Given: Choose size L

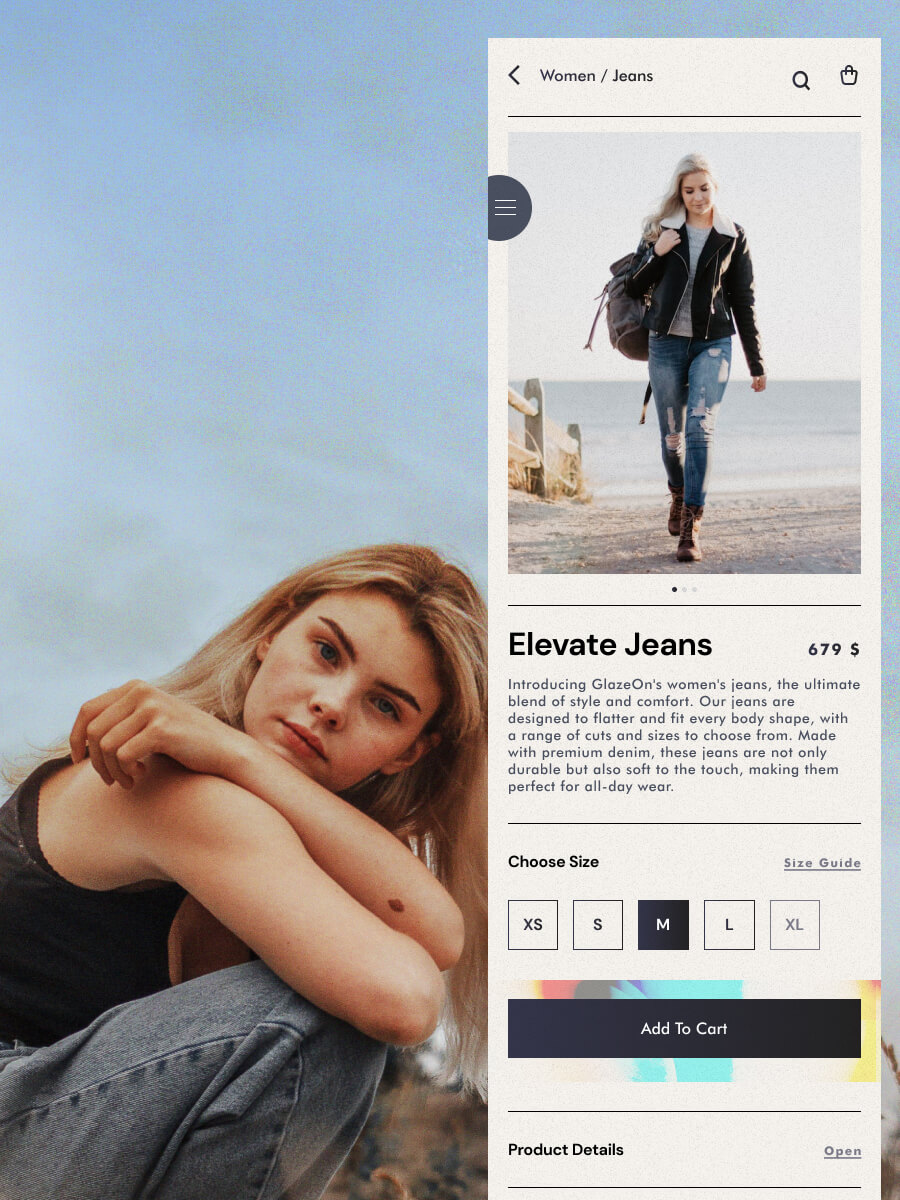Looking at the screenshot, I should point(729,925).
